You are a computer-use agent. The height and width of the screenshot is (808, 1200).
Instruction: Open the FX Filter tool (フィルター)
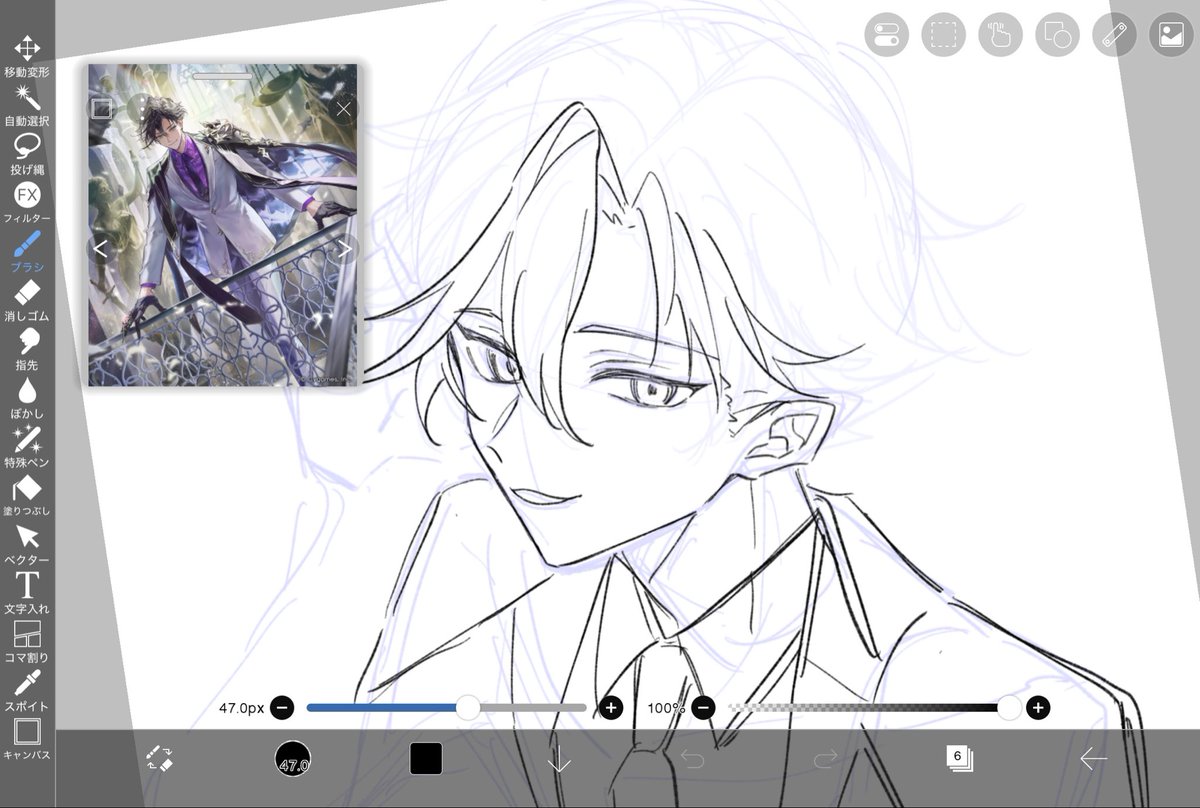(27, 203)
